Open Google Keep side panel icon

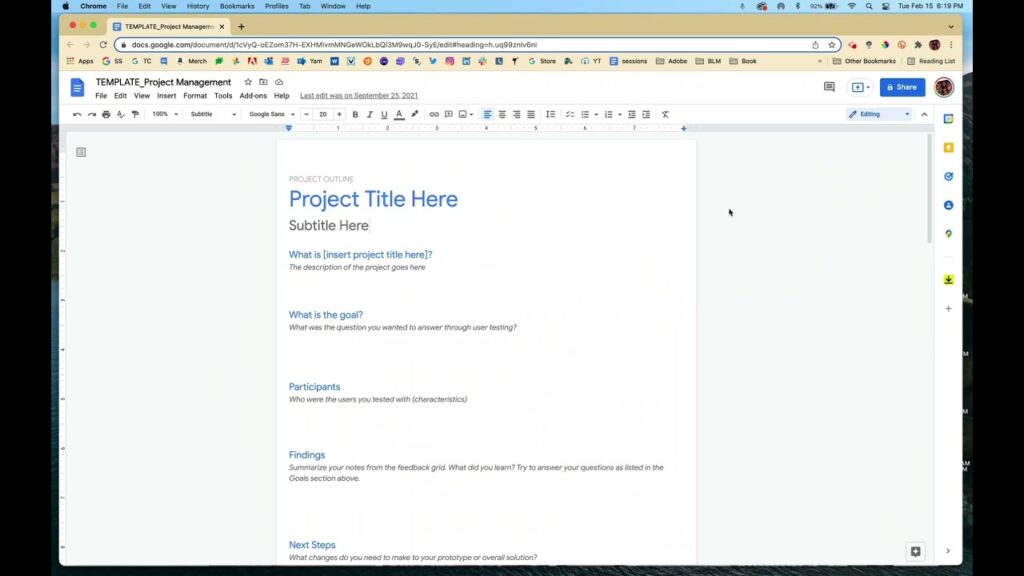pyautogui.click(x=949, y=148)
